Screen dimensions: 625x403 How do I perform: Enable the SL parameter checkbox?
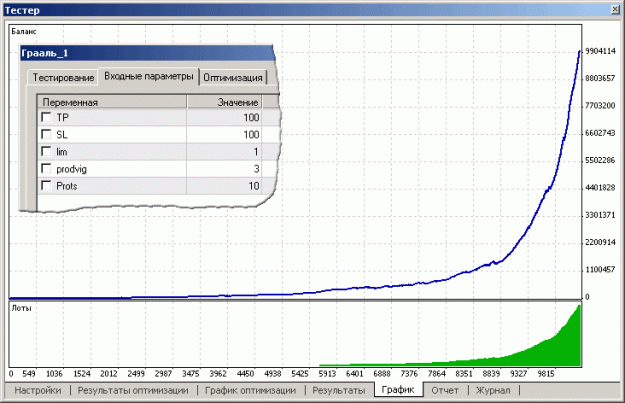[x=46, y=134]
